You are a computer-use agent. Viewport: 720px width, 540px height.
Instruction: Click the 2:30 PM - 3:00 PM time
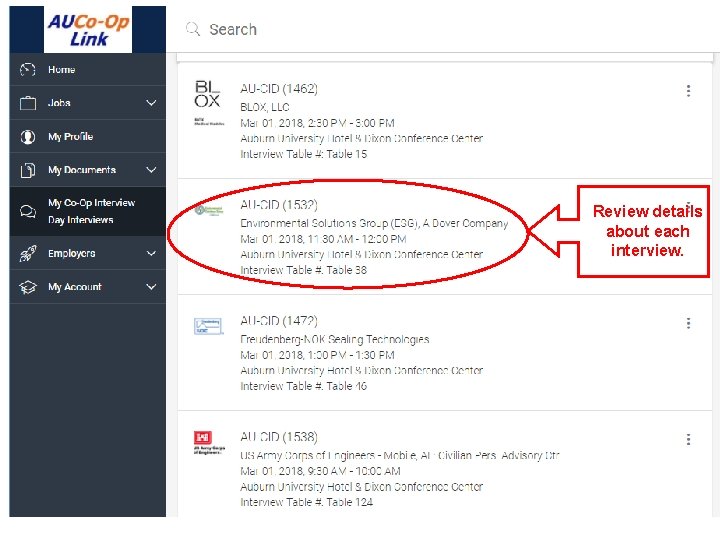[351, 123]
